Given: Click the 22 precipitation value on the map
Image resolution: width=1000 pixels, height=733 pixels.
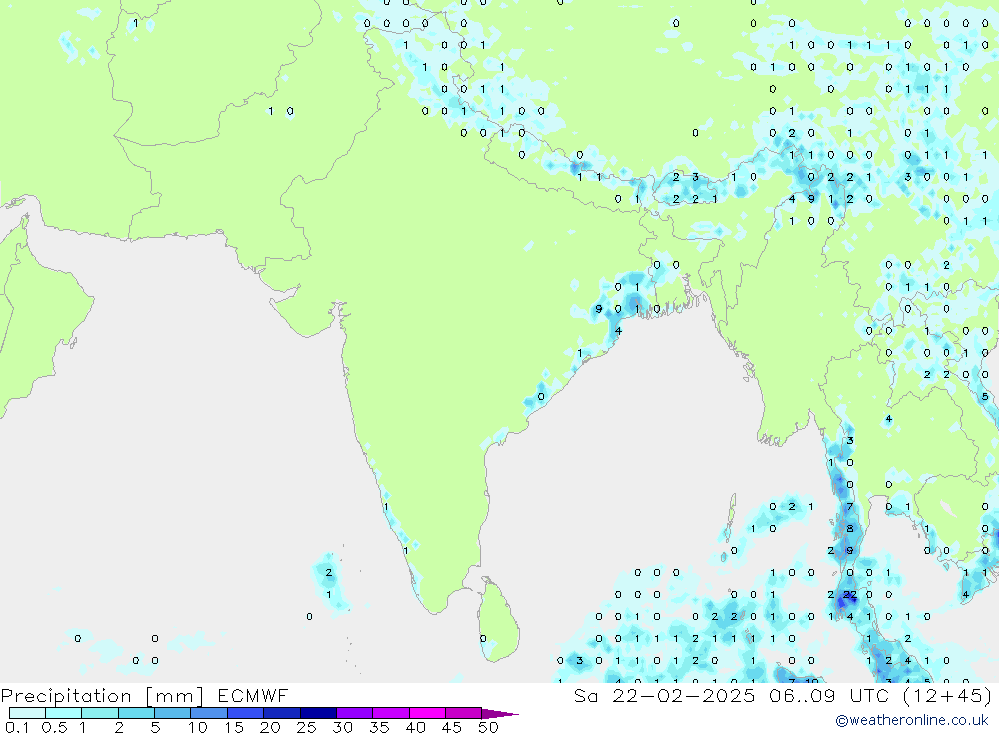Looking at the screenshot, I should pos(849,595).
